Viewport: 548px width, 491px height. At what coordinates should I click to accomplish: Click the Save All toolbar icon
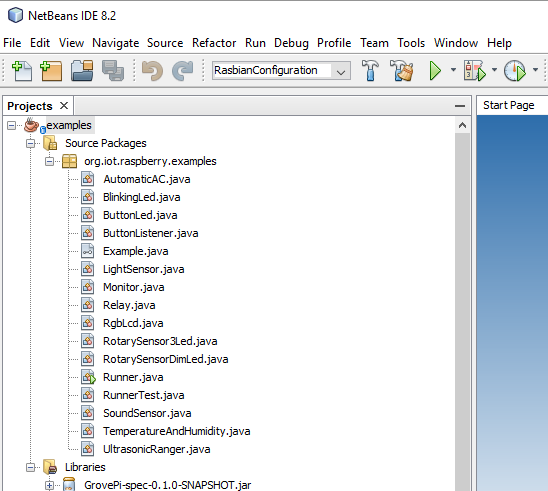tap(113, 71)
